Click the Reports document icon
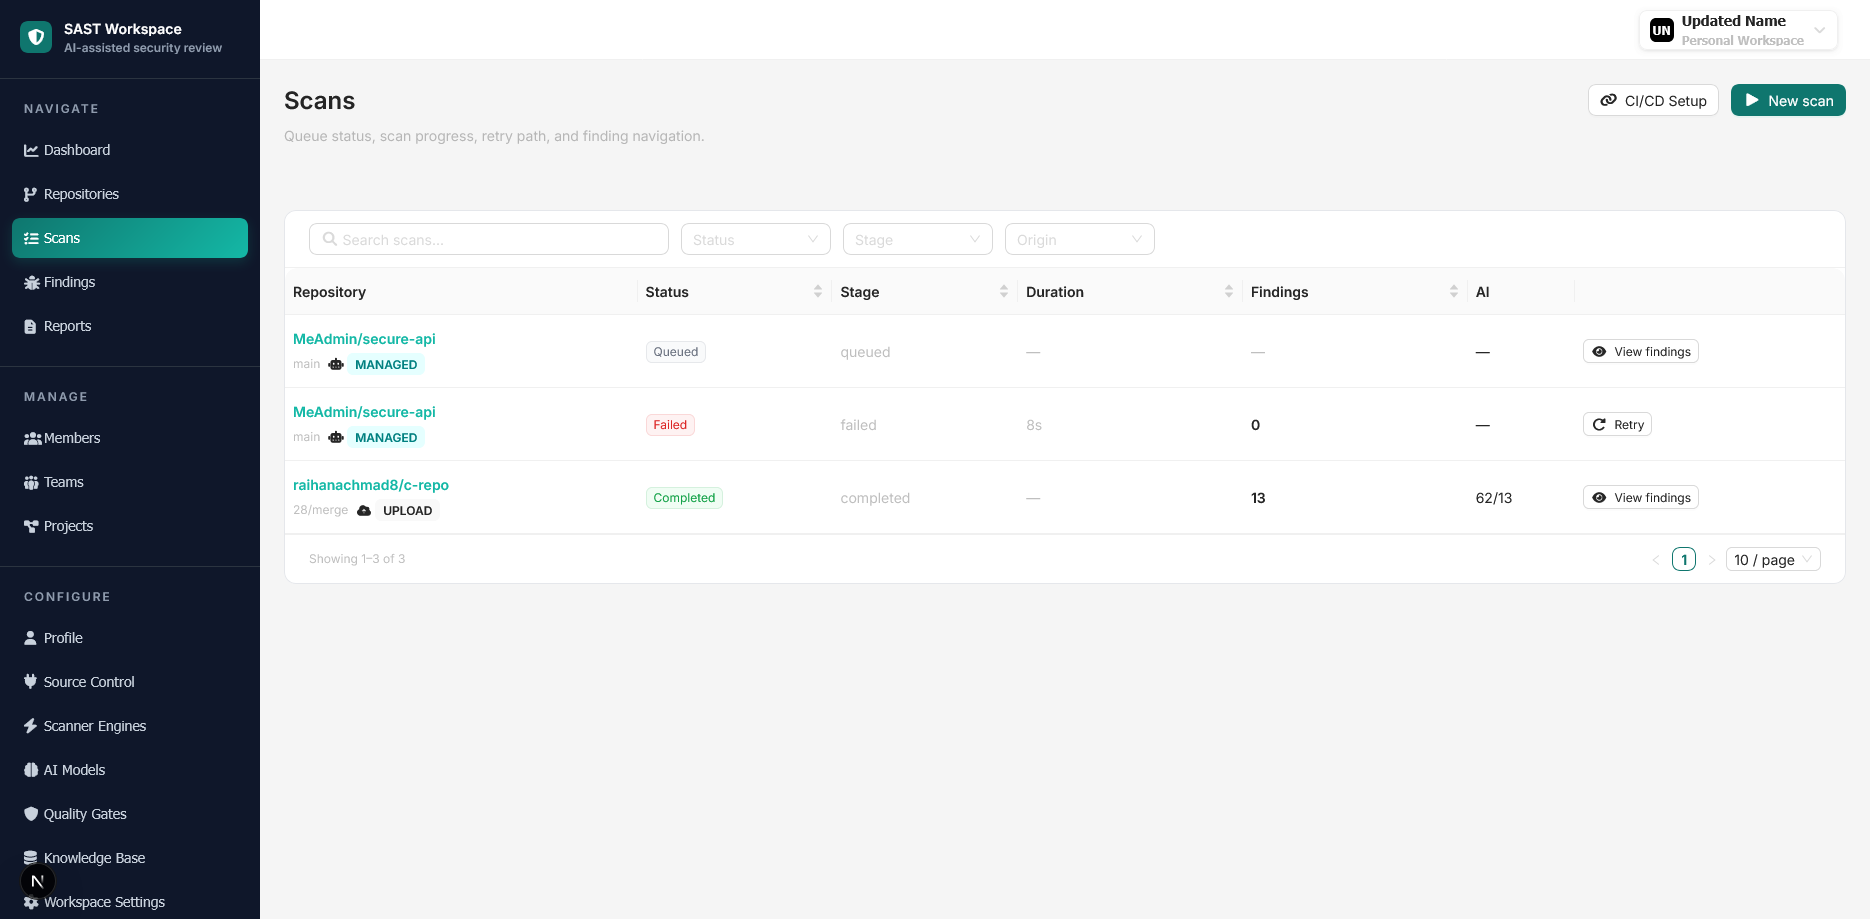Viewport: 1870px width, 919px height. pos(31,326)
